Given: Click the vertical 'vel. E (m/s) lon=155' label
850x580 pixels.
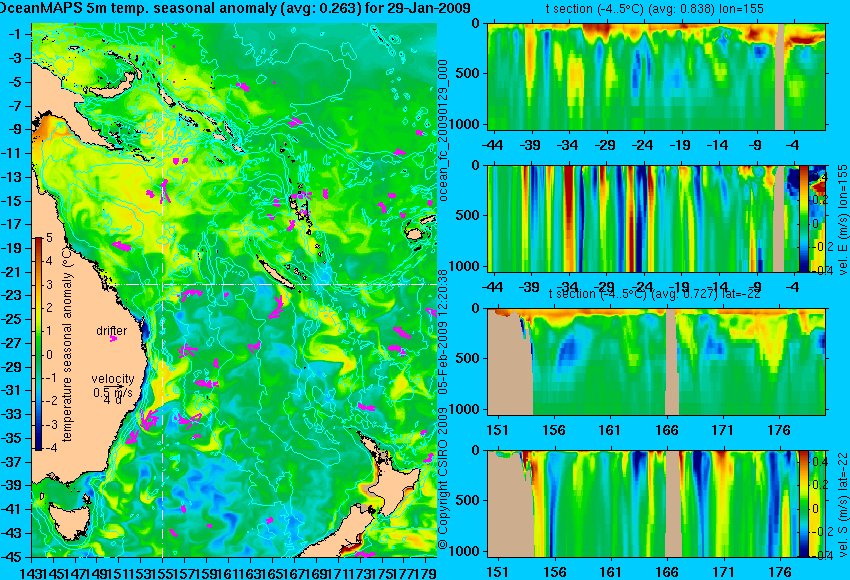Looking at the screenshot, I should pyautogui.click(x=842, y=220).
